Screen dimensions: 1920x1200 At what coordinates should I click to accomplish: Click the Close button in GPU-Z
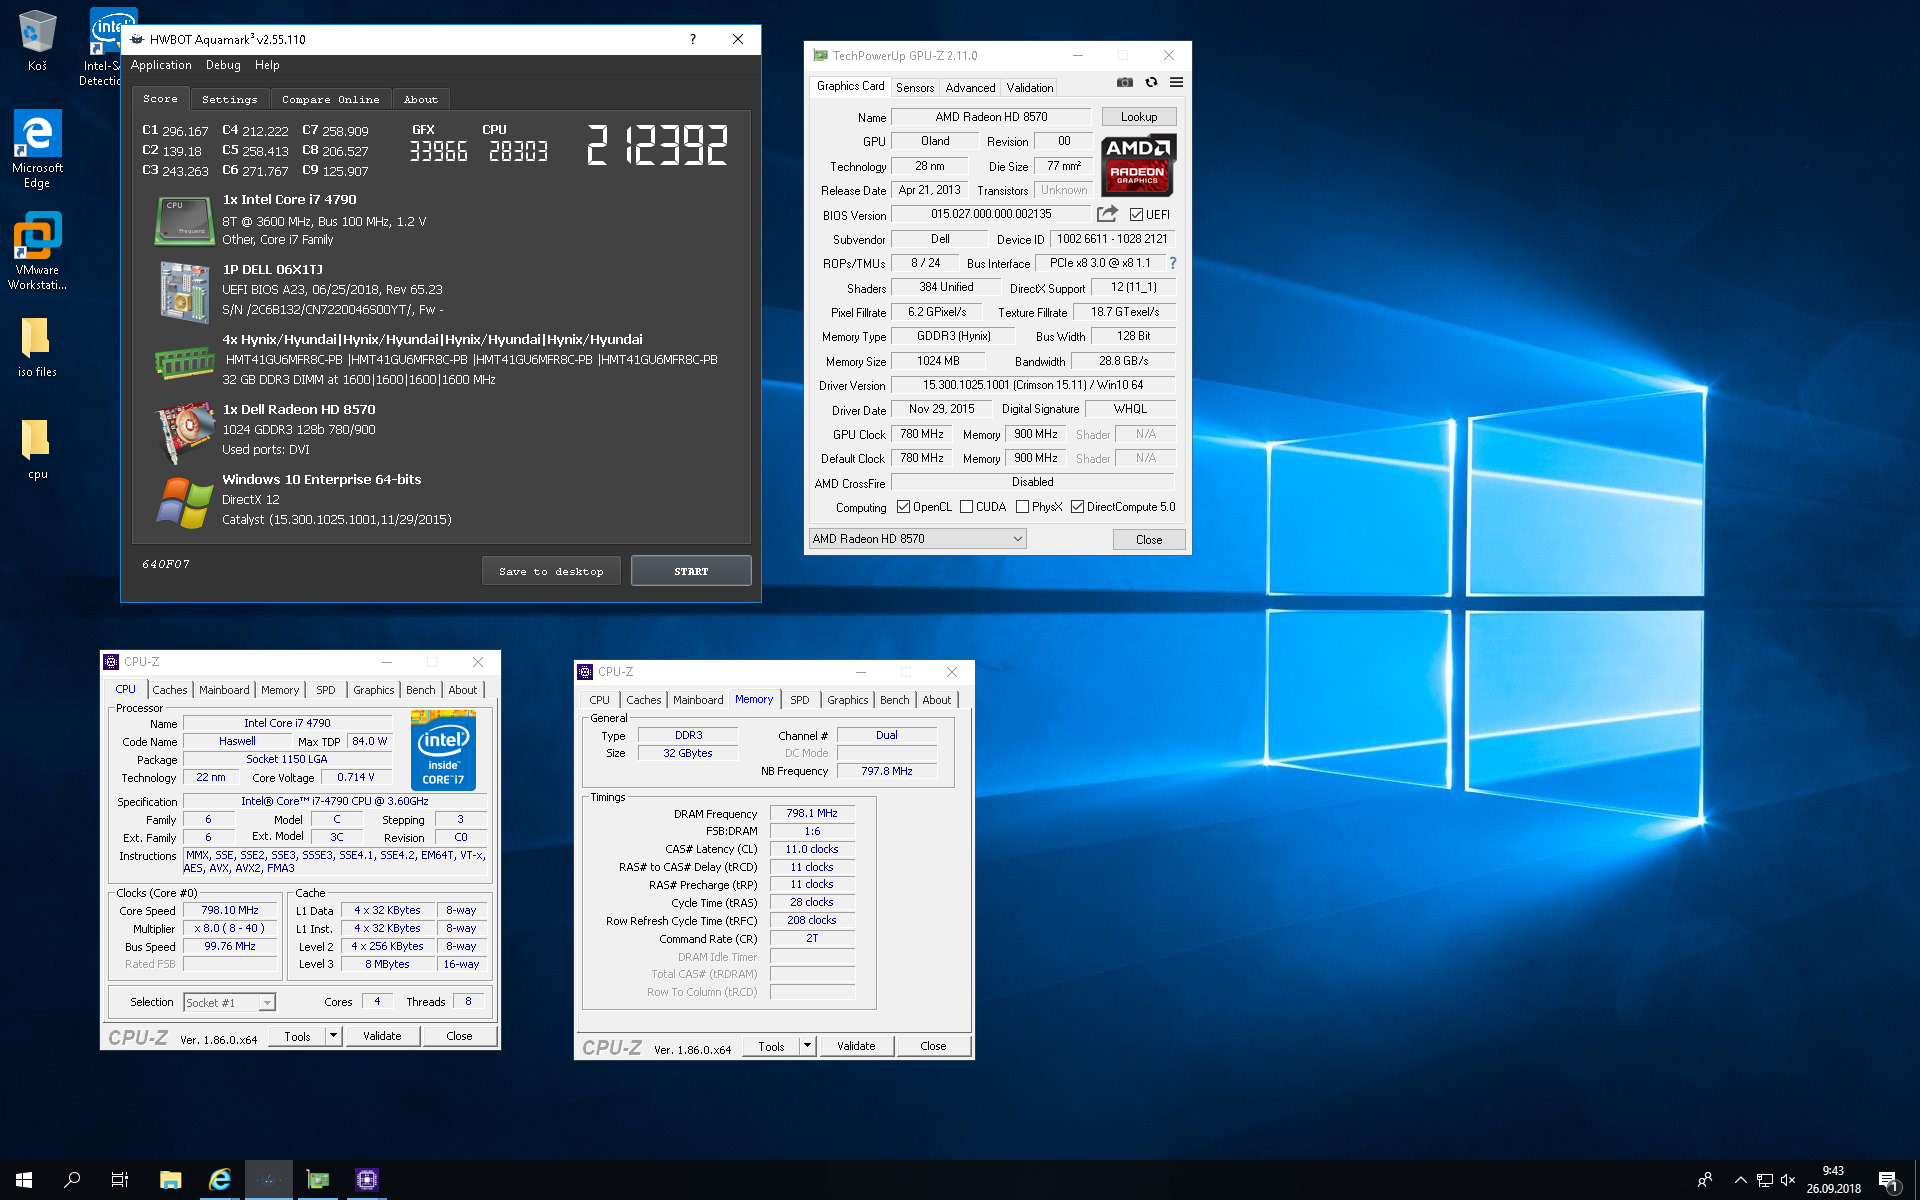[1149, 540]
